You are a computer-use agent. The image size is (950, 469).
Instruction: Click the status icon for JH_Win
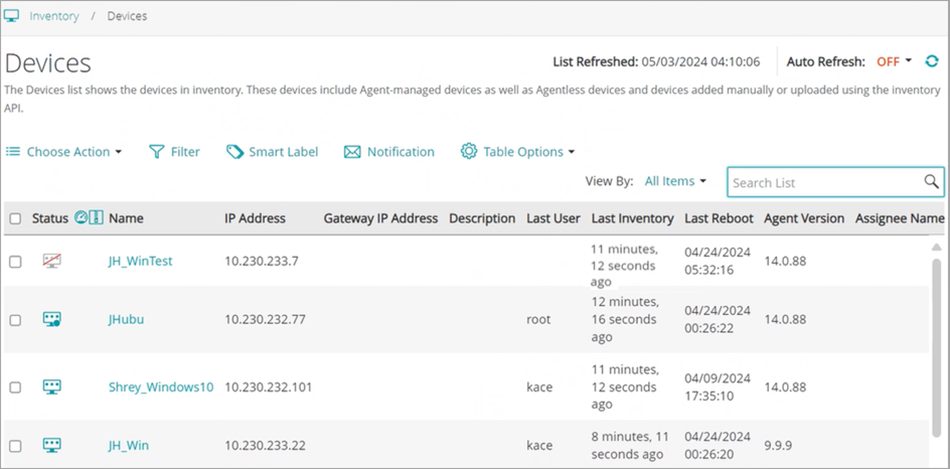coord(52,445)
